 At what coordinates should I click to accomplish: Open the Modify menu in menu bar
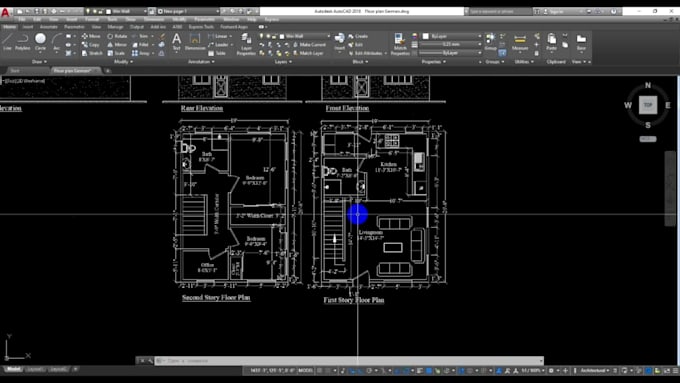(x=179, y=20)
